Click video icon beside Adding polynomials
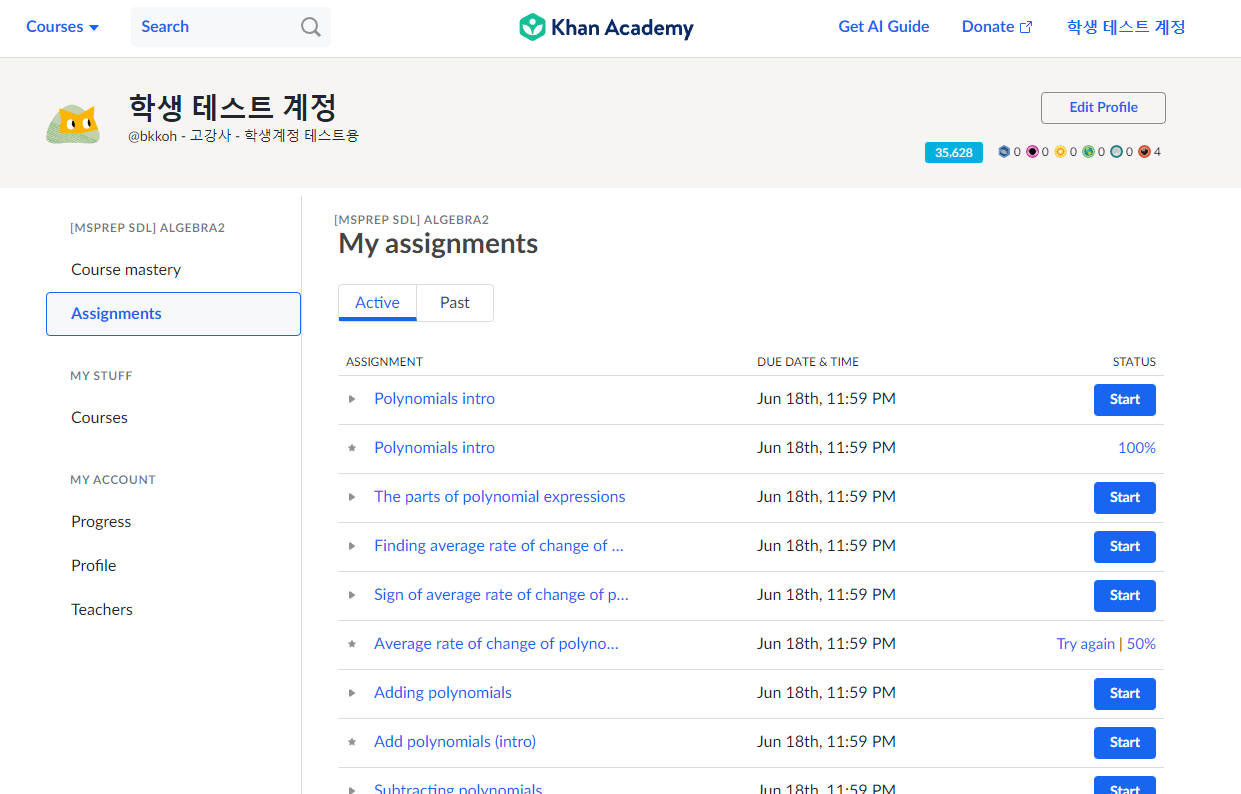Viewport: 1241px width, 794px height. (352, 693)
